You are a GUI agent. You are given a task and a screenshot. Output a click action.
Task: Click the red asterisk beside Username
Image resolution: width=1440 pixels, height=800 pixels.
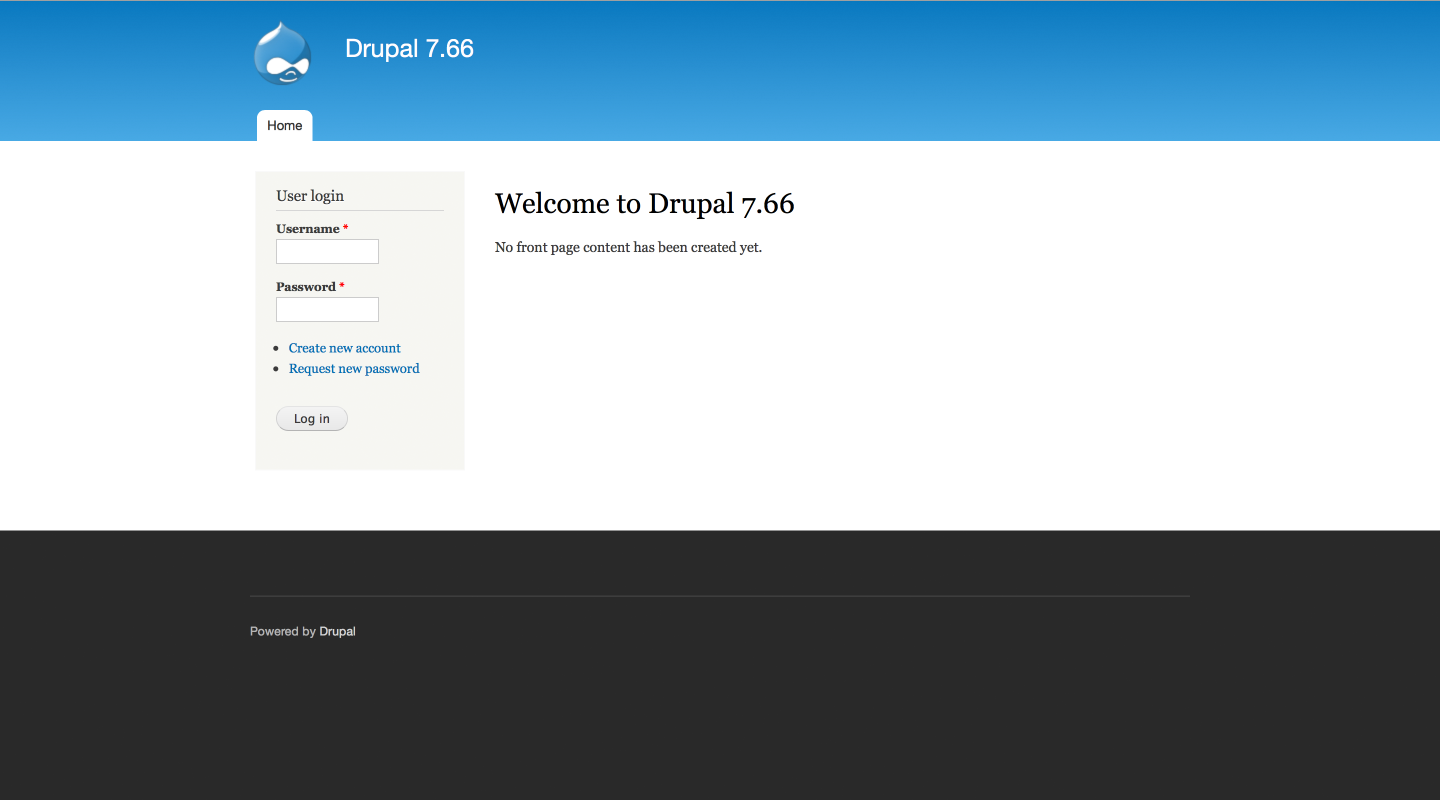[x=346, y=229]
